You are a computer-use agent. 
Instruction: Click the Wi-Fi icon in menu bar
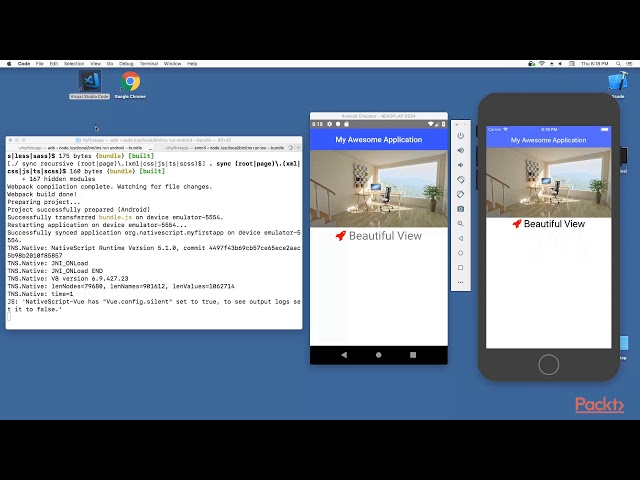coord(542,64)
